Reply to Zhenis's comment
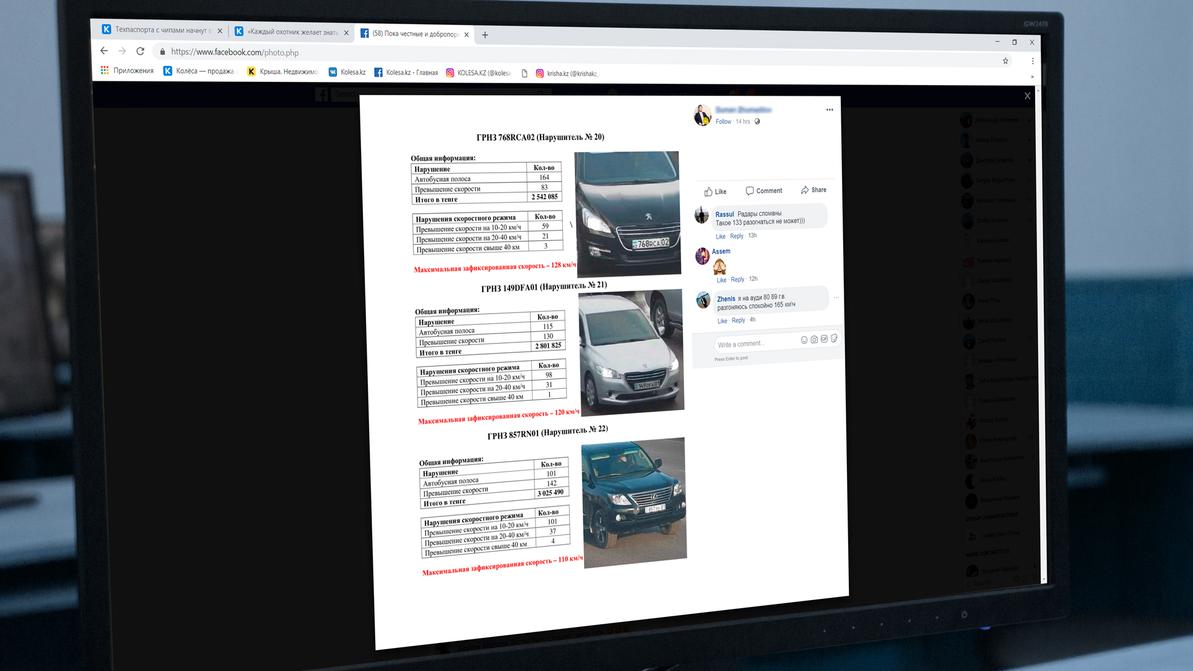Screen dimensions: 1193x671 click(x=738, y=321)
